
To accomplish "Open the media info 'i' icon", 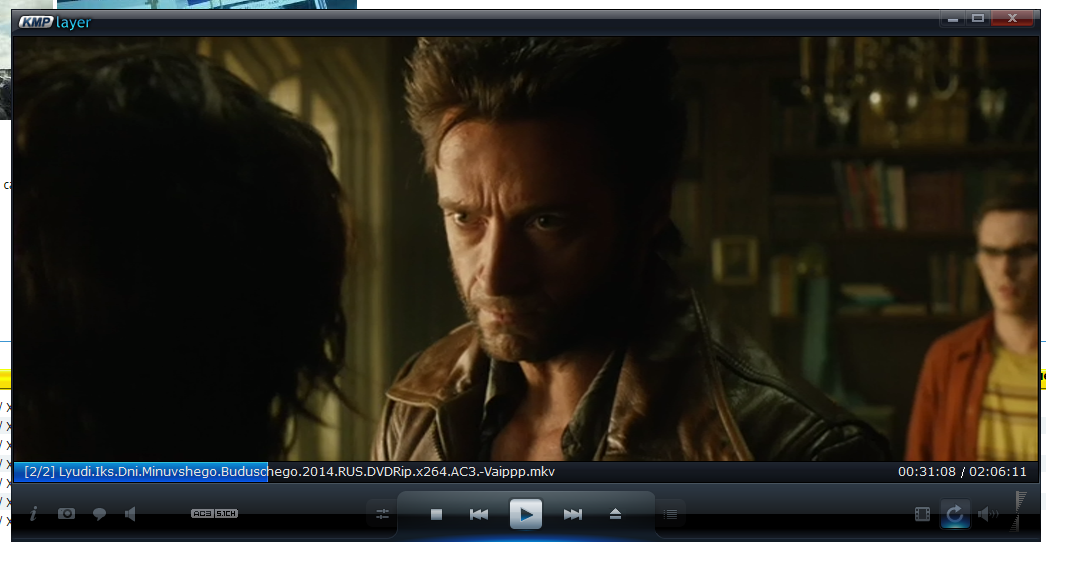I will (33, 514).
